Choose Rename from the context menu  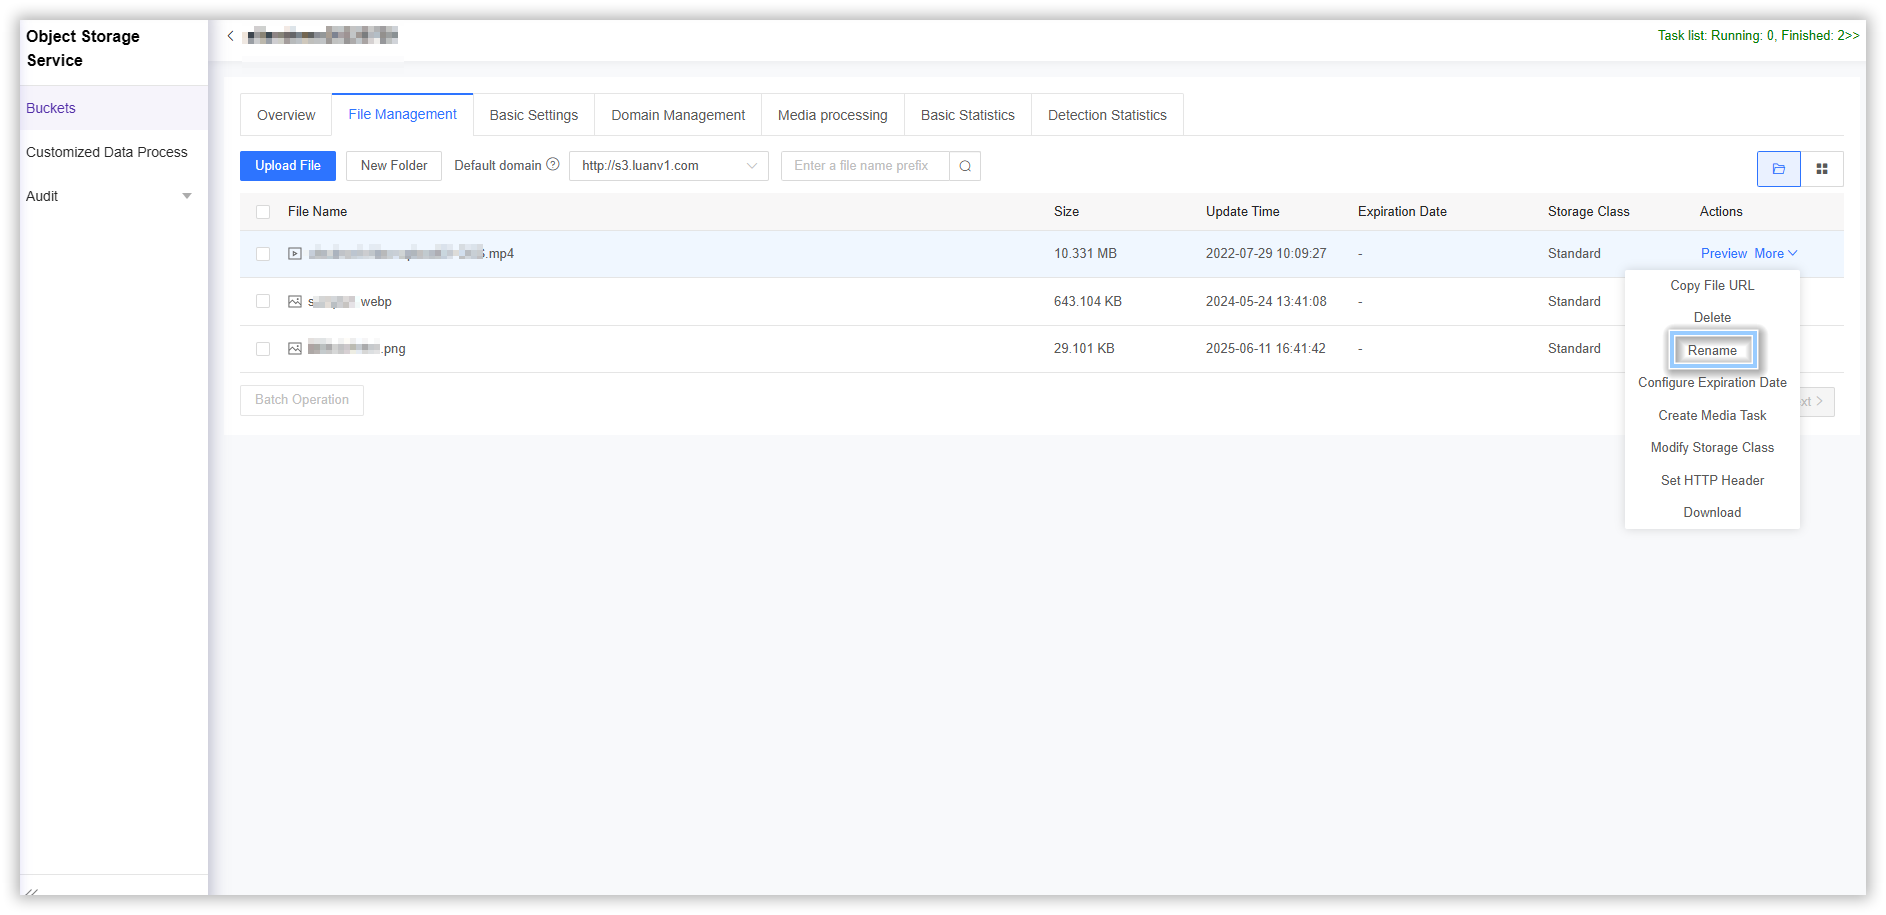pos(1712,350)
